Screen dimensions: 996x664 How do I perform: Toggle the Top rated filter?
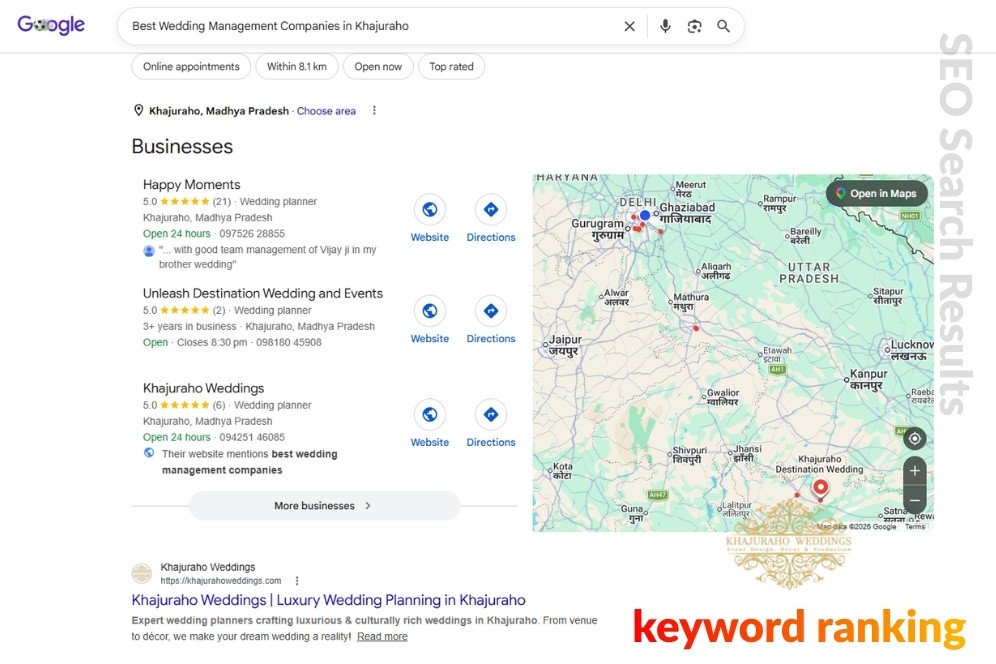[x=451, y=67]
